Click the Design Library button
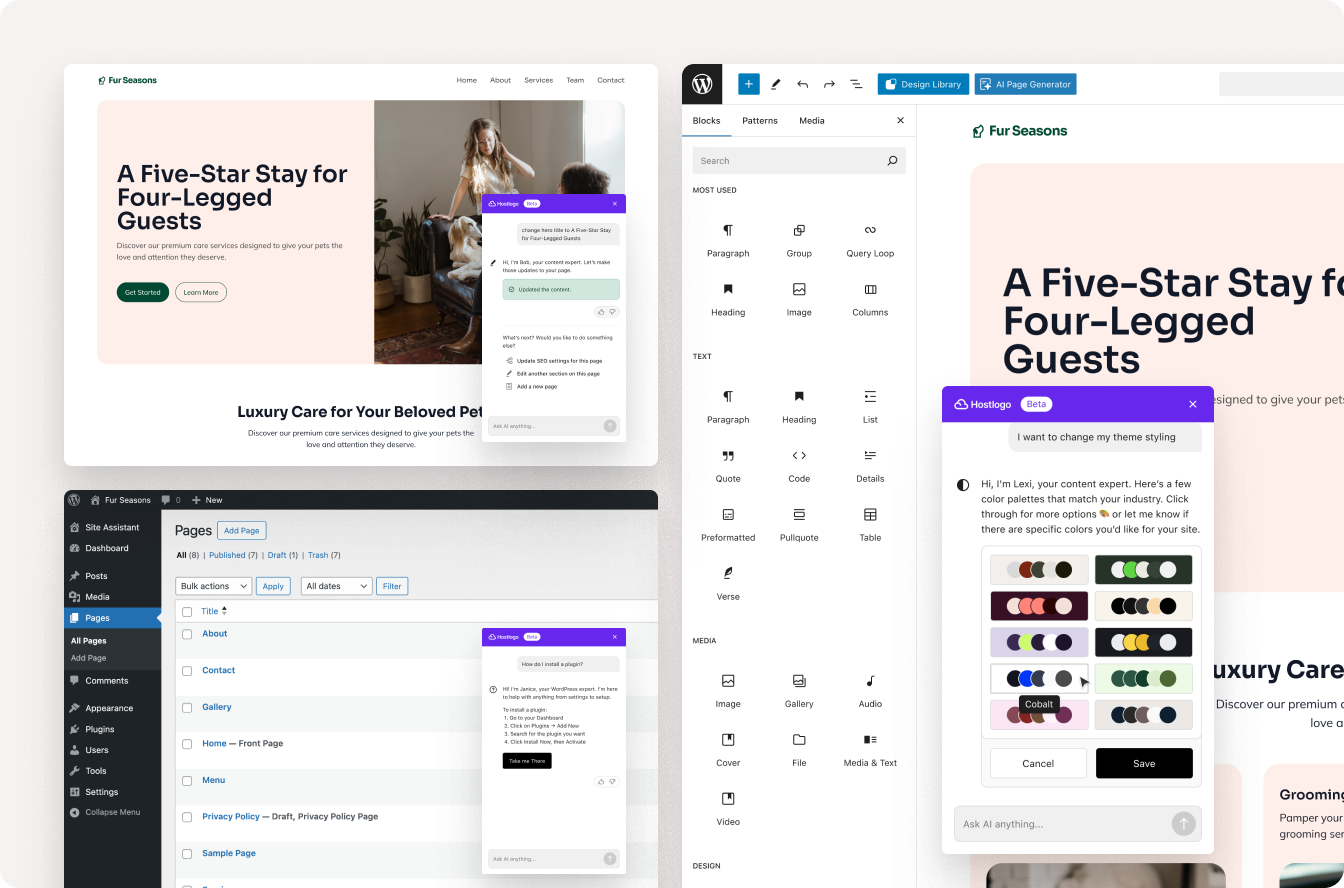1344x888 pixels. tap(923, 84)
